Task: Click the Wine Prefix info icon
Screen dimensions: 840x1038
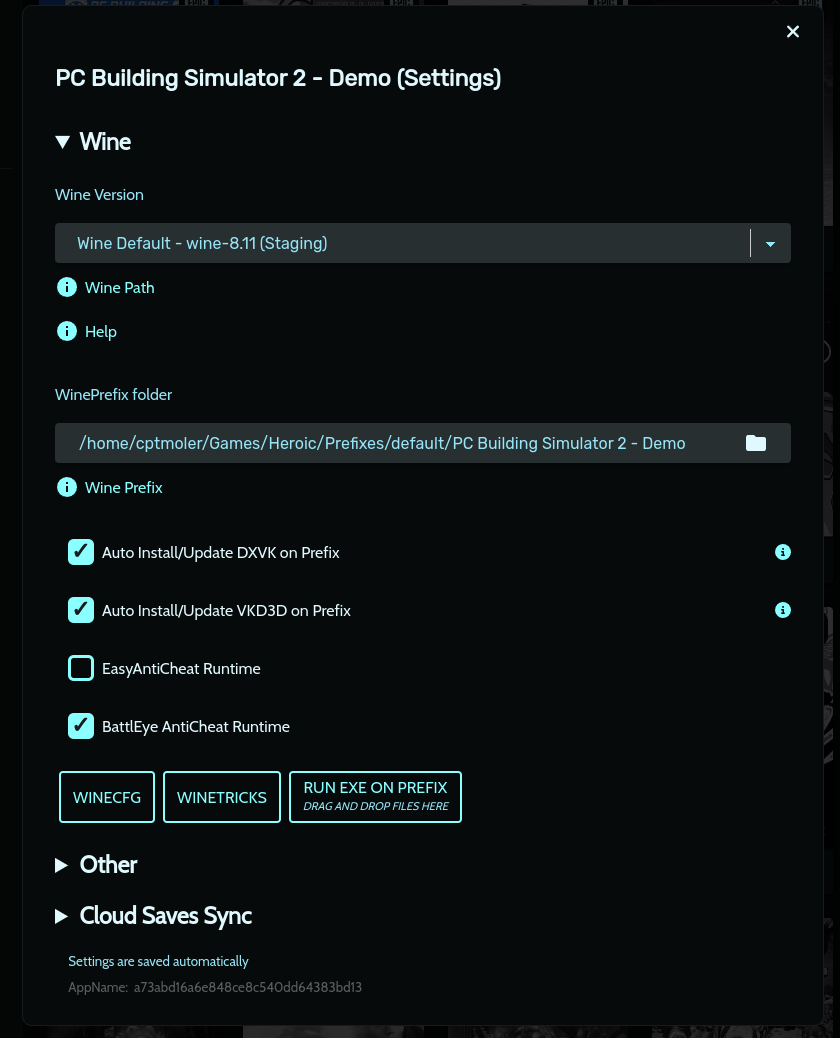Action: pyautogui.click(x=67, y=487)
